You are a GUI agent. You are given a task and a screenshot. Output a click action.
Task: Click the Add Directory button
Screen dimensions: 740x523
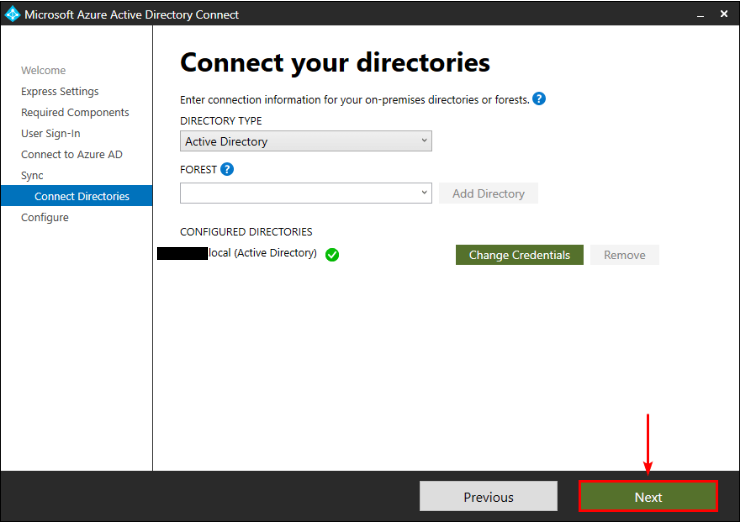coord(488,194)
